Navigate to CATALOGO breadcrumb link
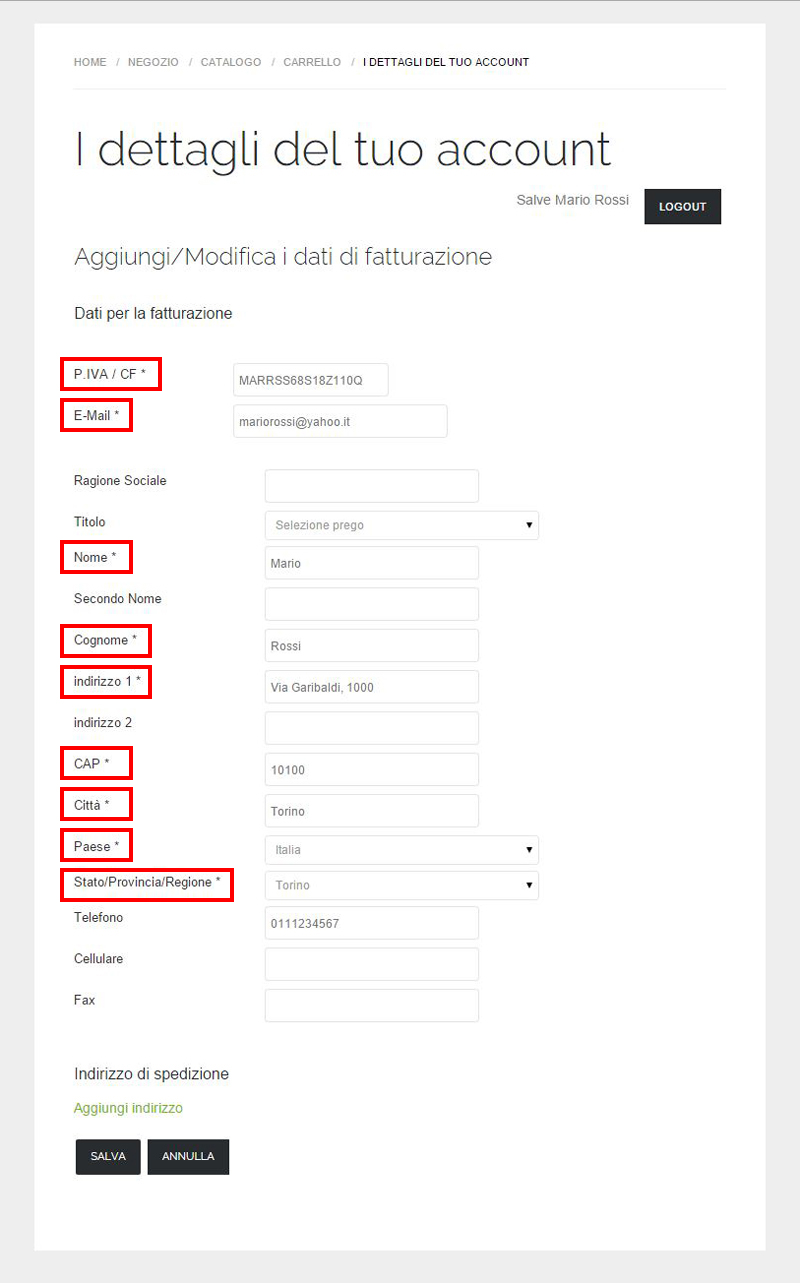This screenshot has width=800, height=1283. pyautogui.click(x=231, y=62)
